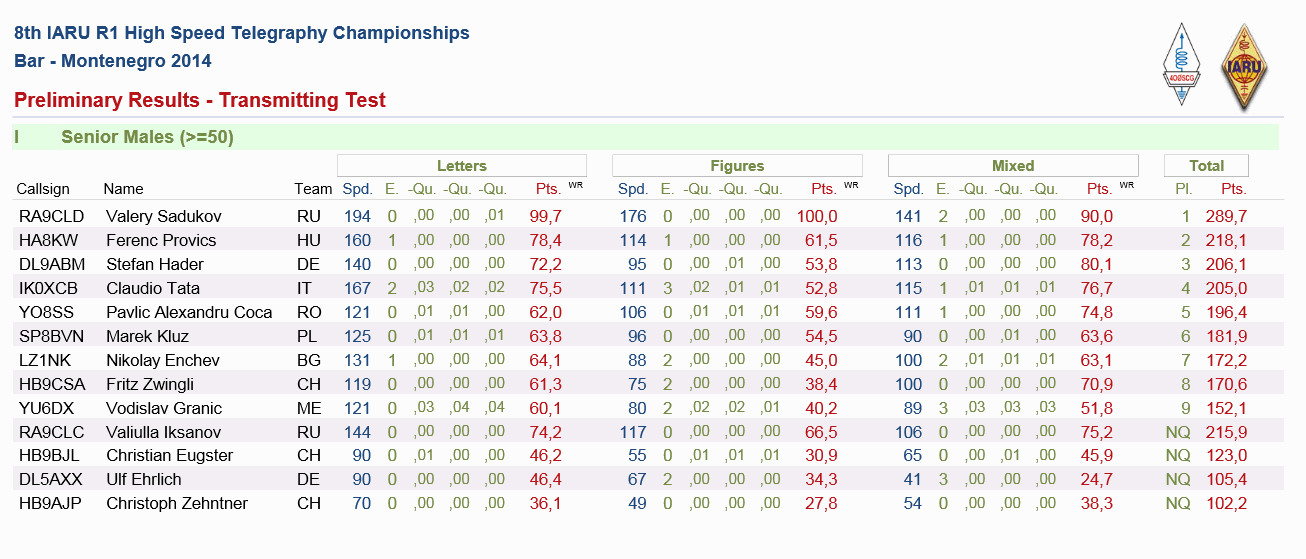Screen dimensions: 1306x559
Task: Click the IARU yellow diamond logo
Action: click(x=1245, y=66)
